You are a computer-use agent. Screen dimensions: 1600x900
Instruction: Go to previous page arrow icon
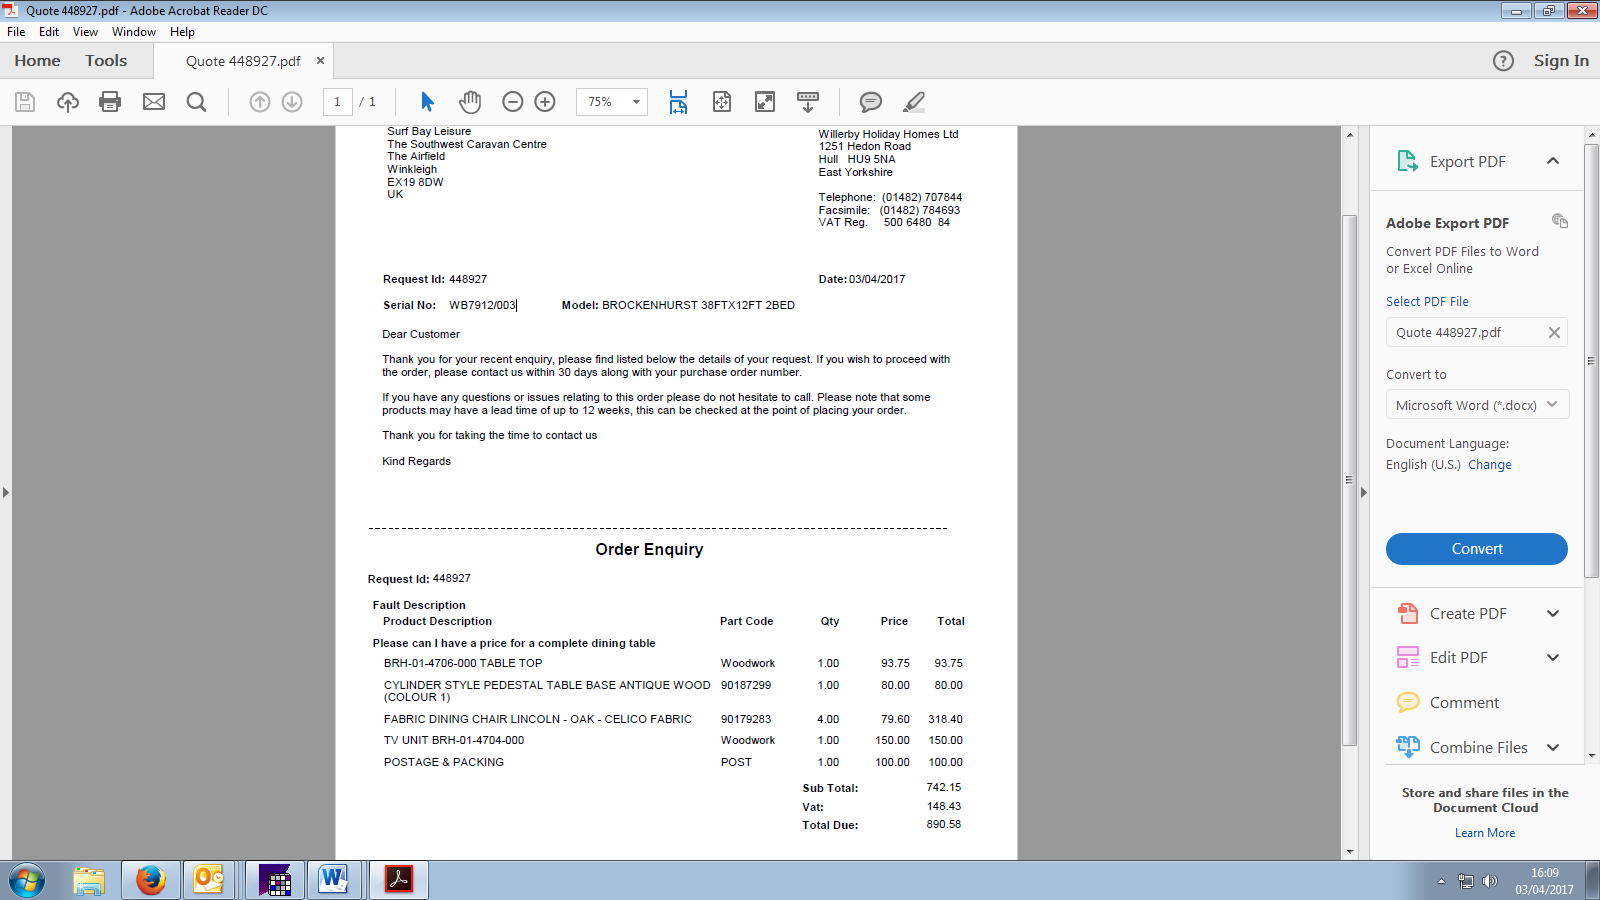click(x=260, y=102)
